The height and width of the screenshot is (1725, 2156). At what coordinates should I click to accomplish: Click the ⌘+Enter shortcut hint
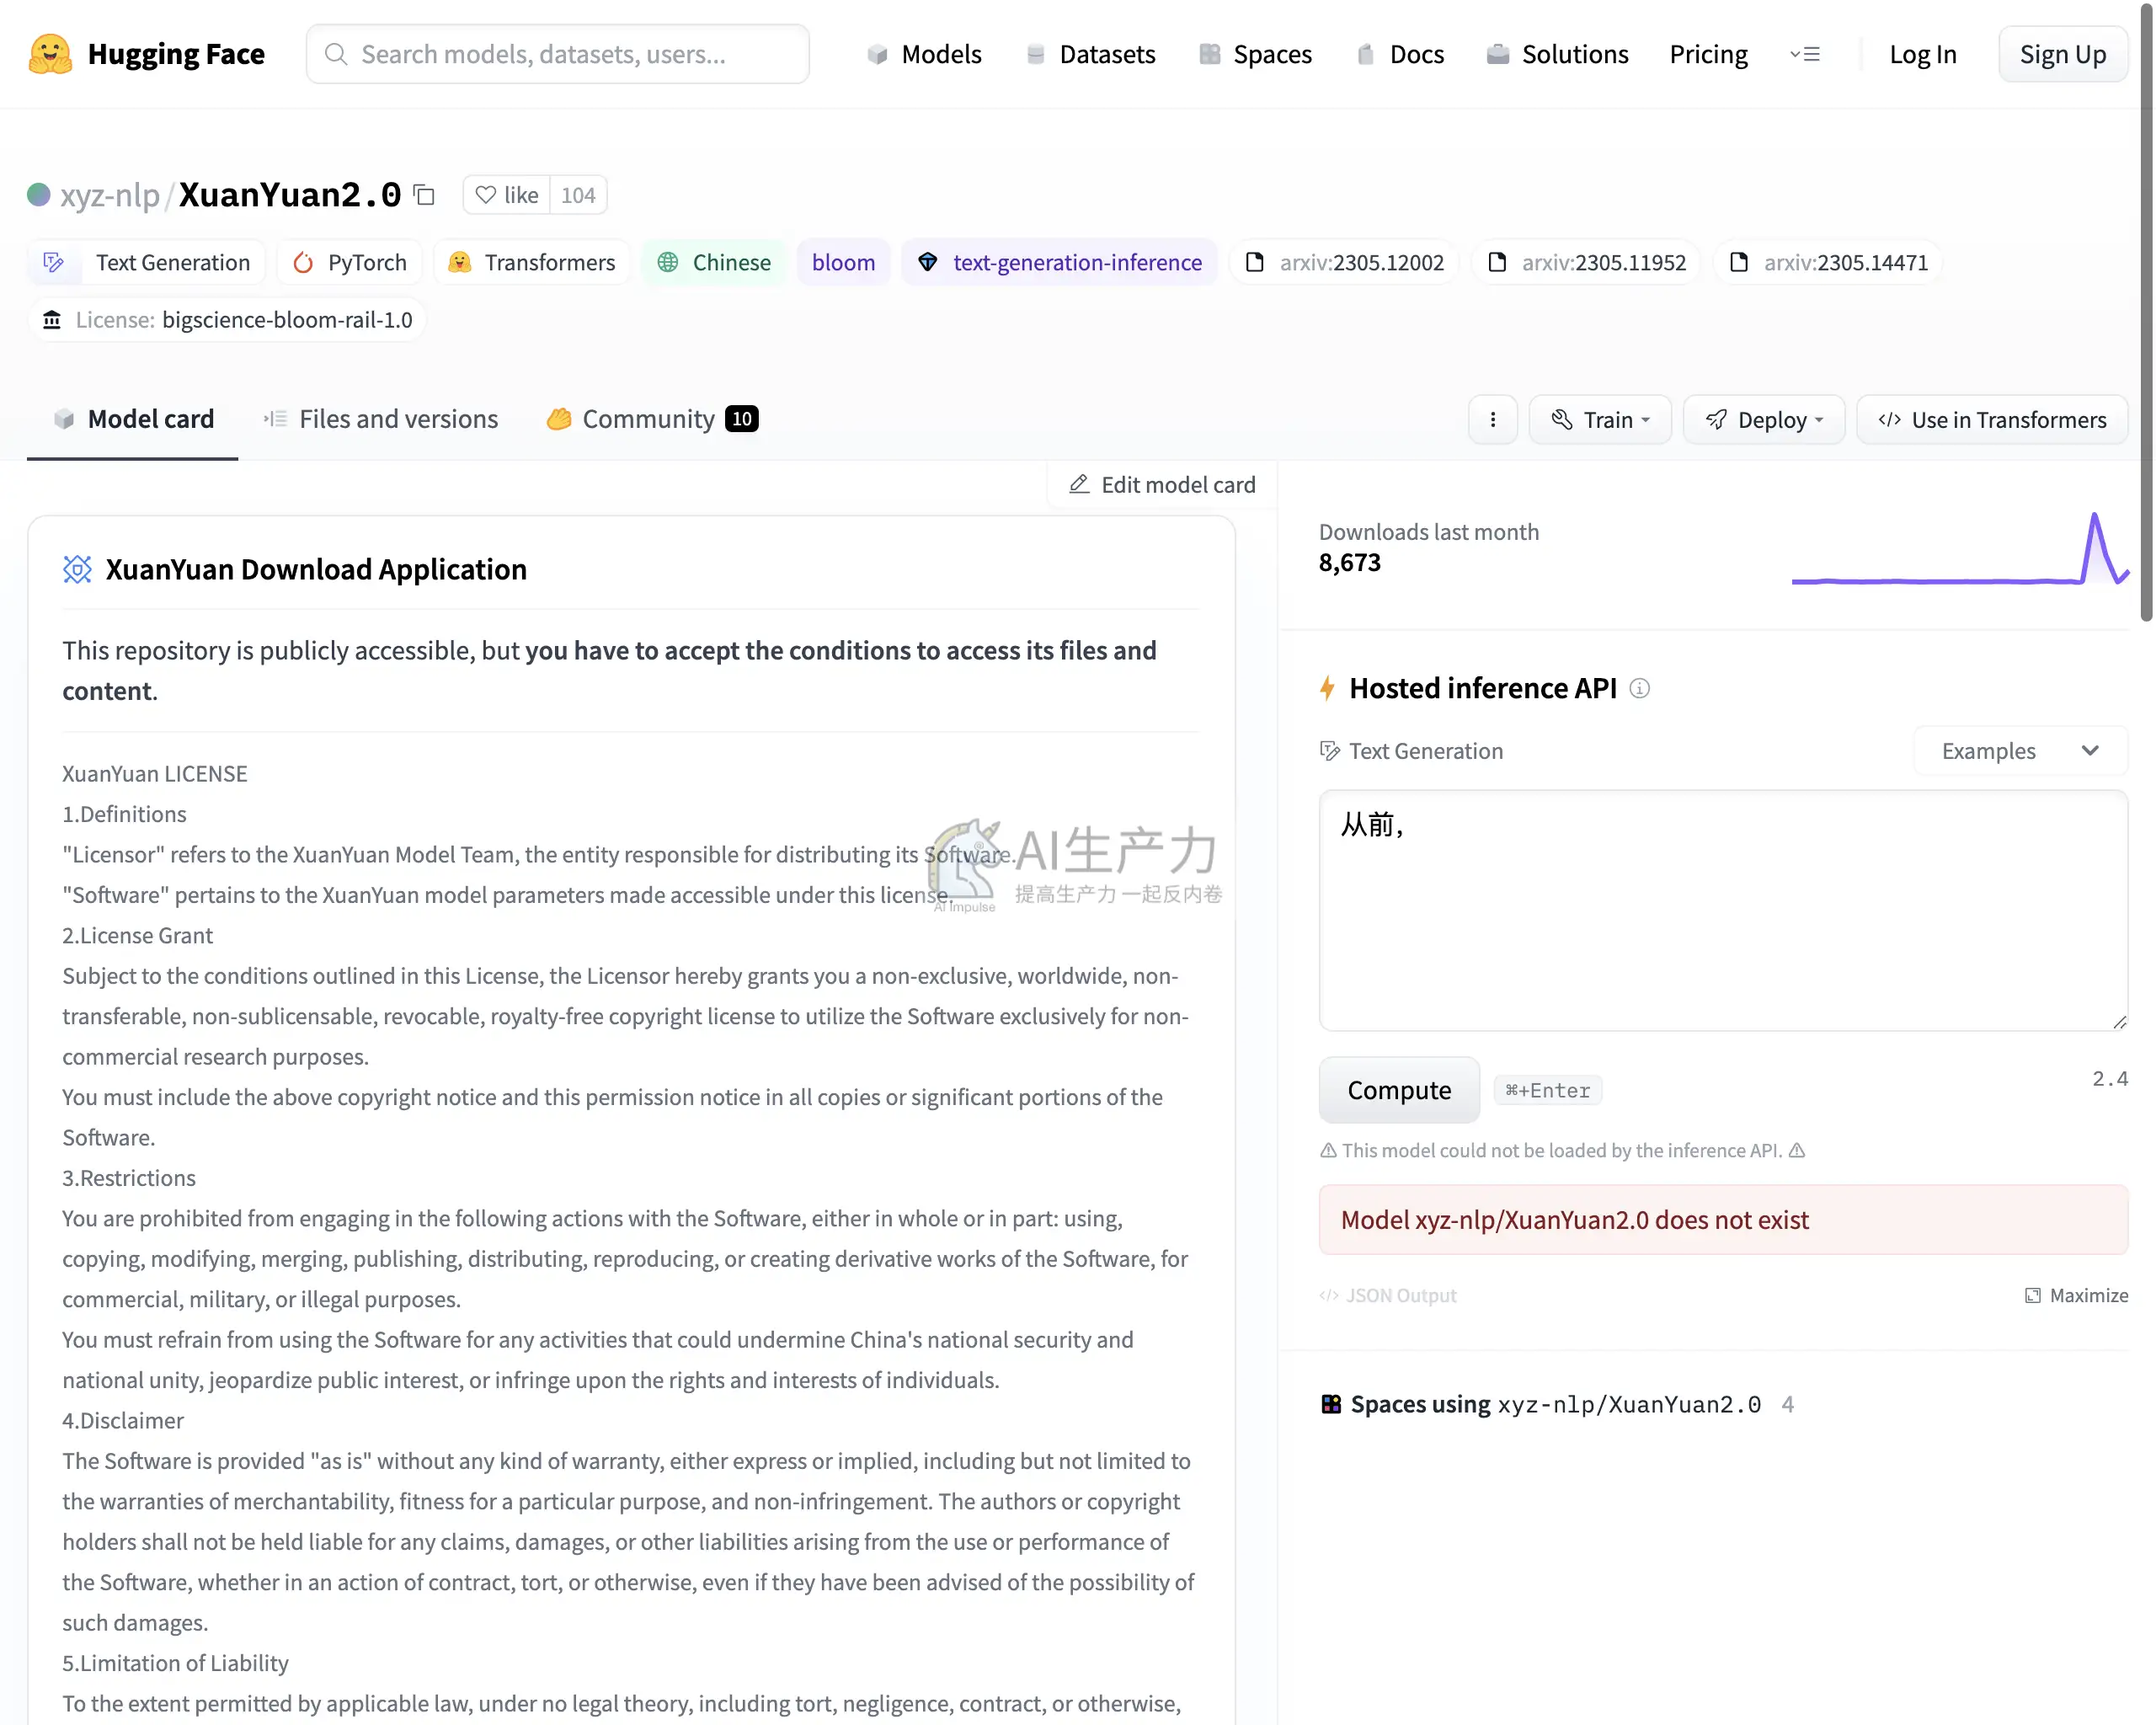click(1547, 1090)
